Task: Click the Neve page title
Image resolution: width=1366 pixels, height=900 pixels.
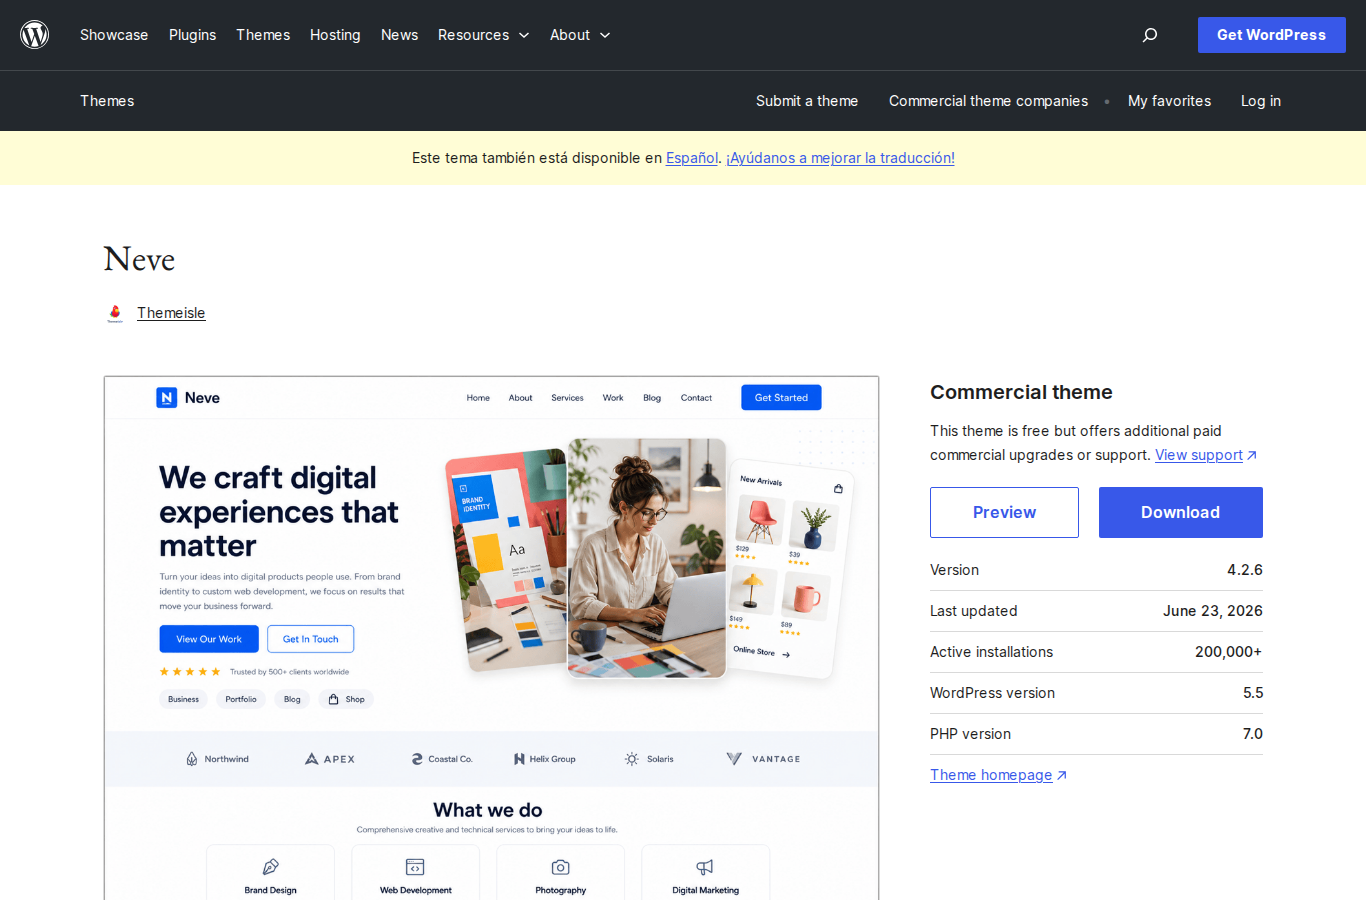Action: tap(139, 259)
